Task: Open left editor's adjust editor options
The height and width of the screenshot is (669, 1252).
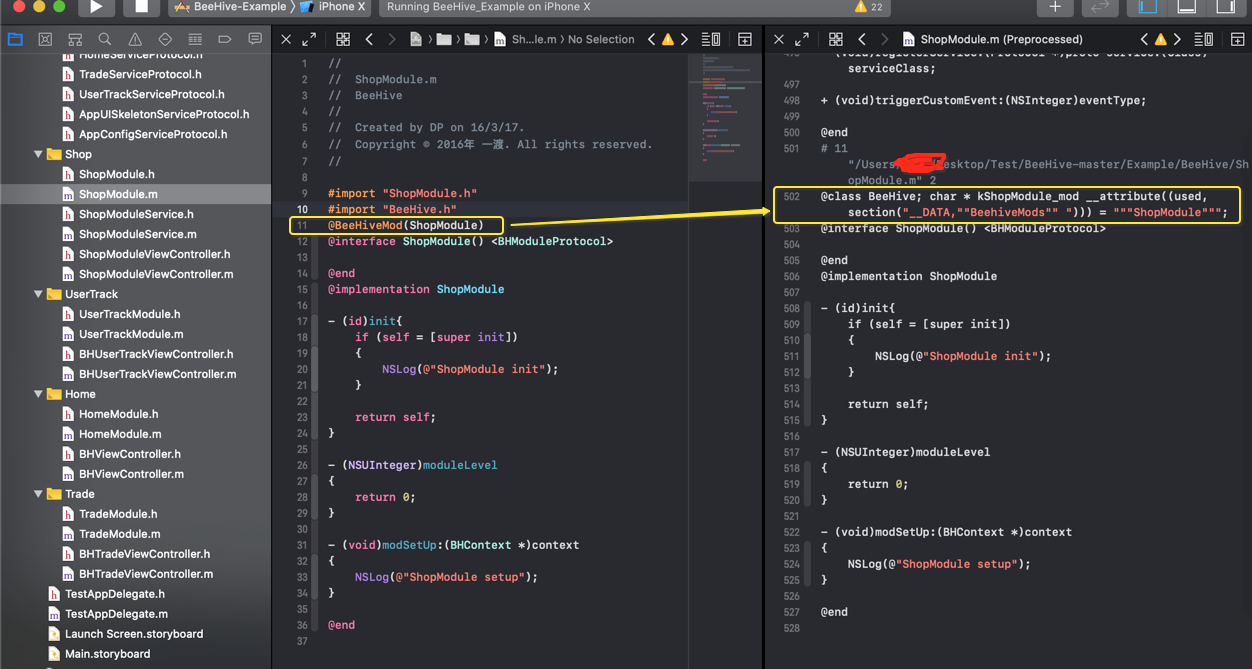Action: (x=711, y=40)
